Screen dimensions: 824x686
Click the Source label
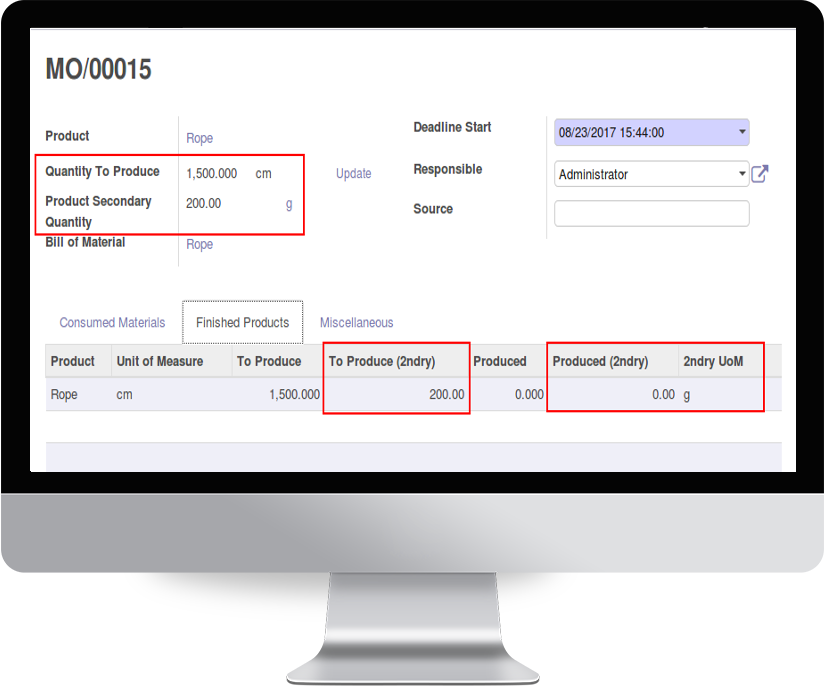click(x=433, y=209)
